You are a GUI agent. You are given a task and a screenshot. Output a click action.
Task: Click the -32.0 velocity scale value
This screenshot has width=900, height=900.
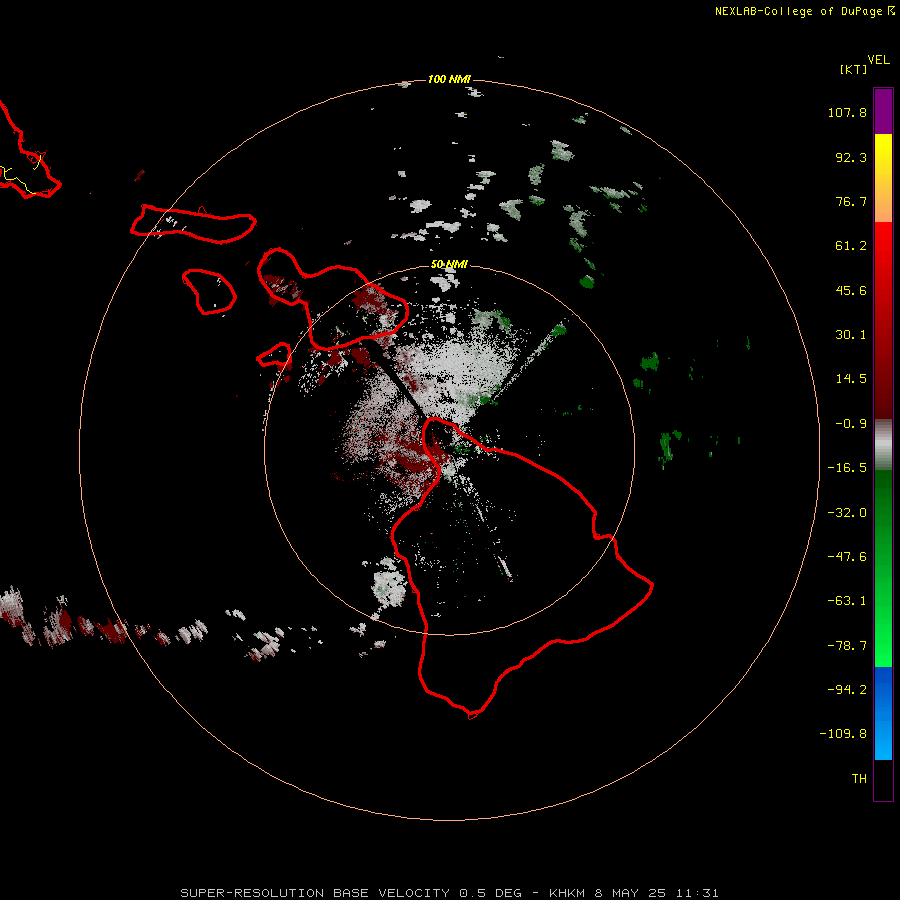[x=847, y=513]
